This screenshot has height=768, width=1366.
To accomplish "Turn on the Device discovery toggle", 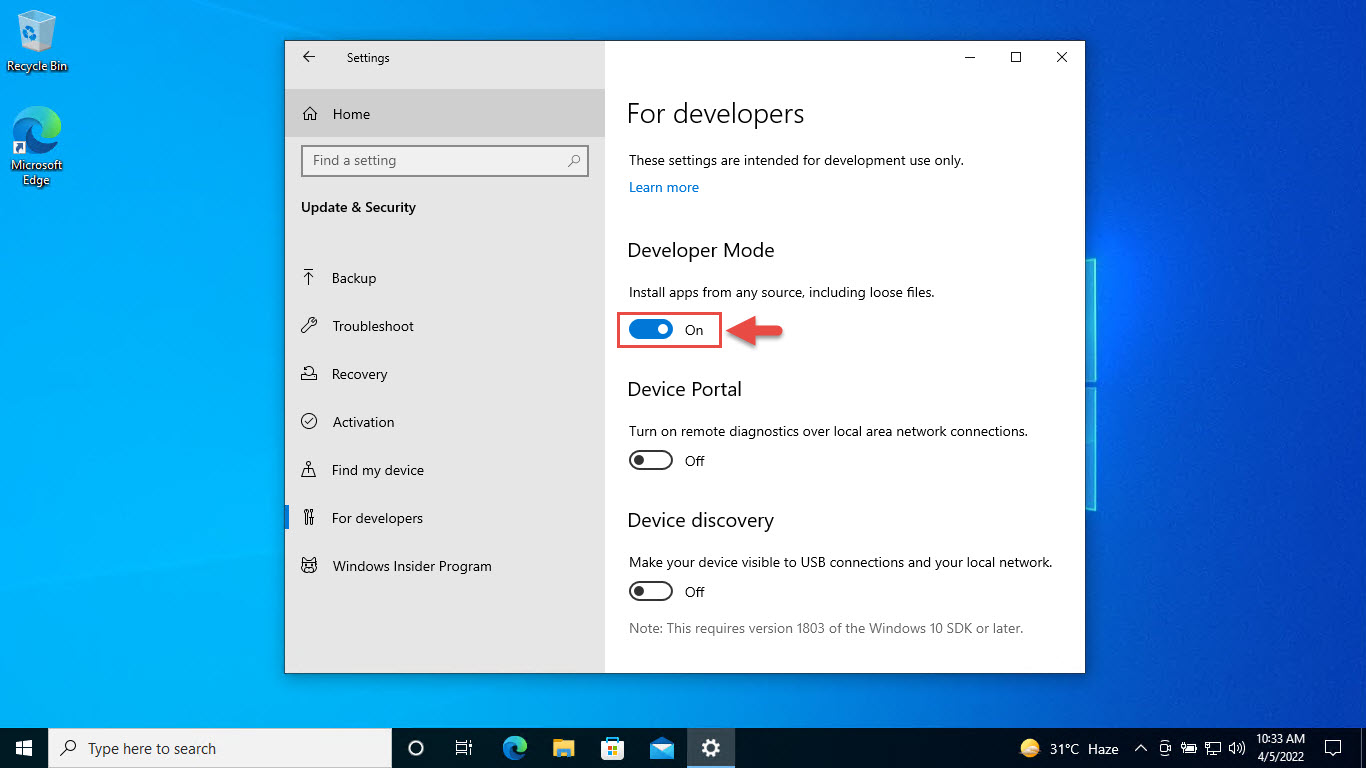I will pos(651,592).
